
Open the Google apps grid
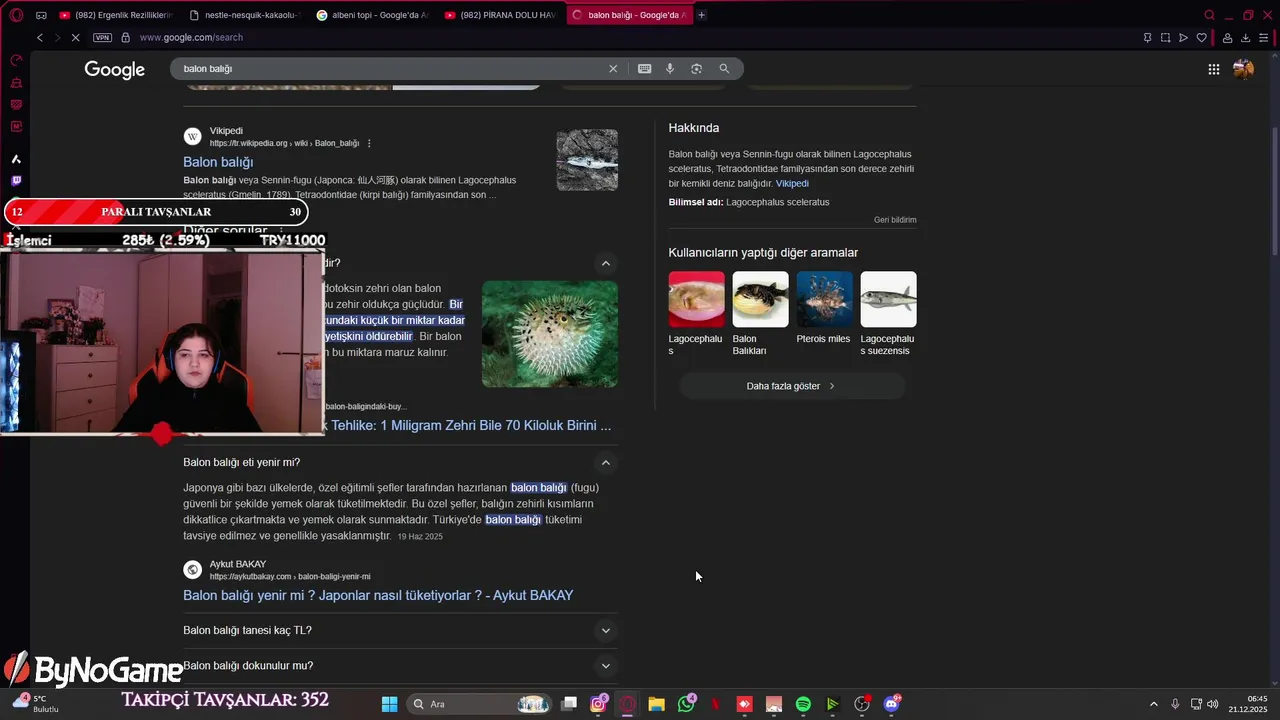click(x=1213, y=69)
